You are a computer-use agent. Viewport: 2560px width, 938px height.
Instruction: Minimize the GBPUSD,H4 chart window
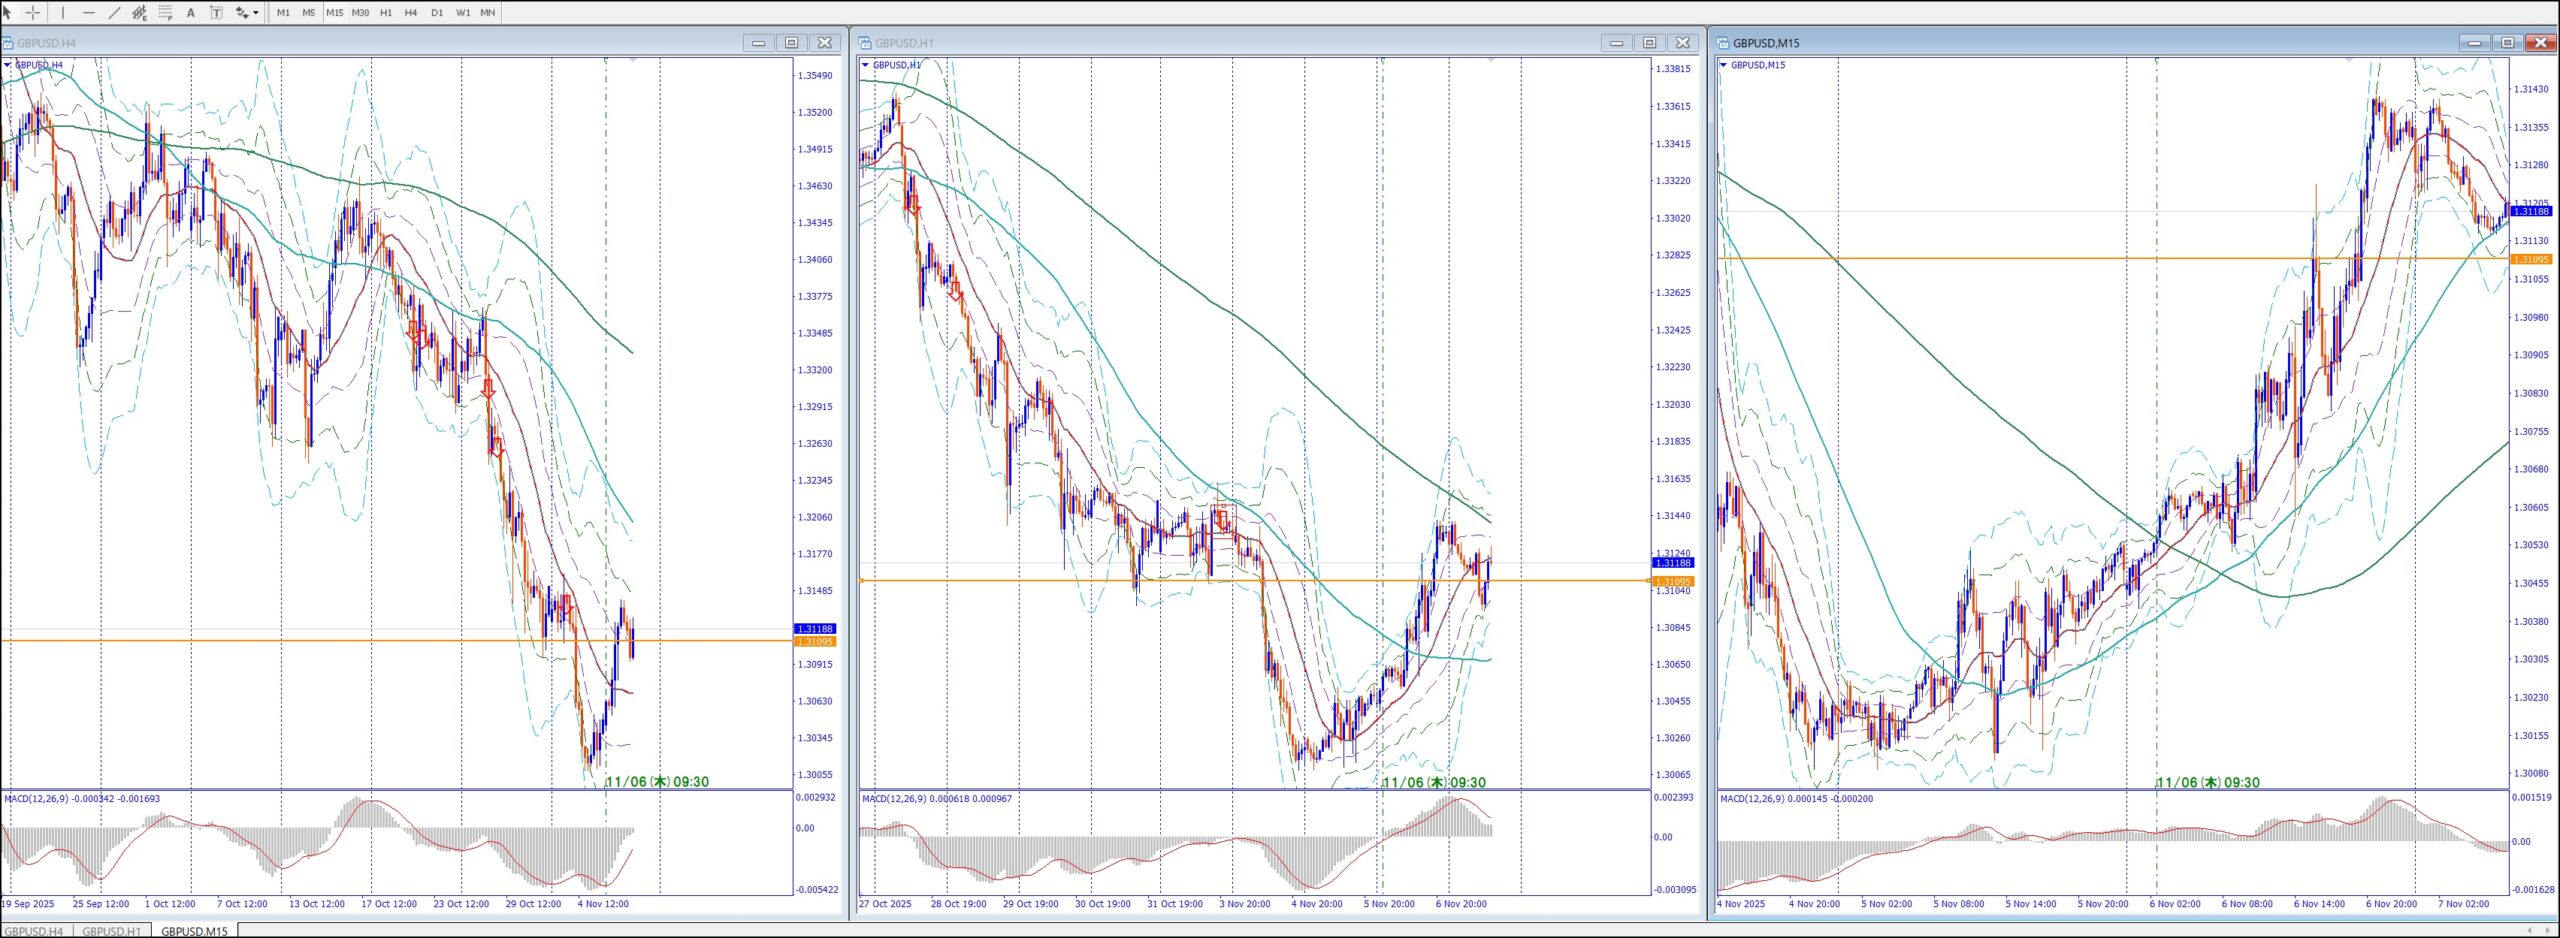click(x=758, y=43)
